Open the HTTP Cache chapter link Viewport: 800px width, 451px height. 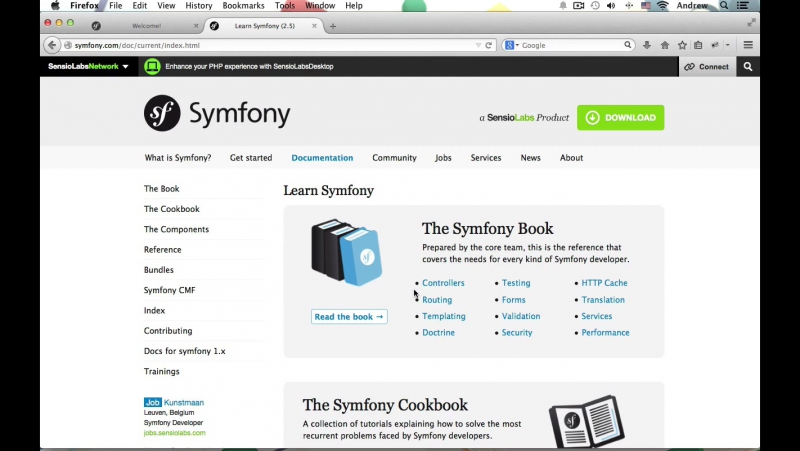[604, 283]
